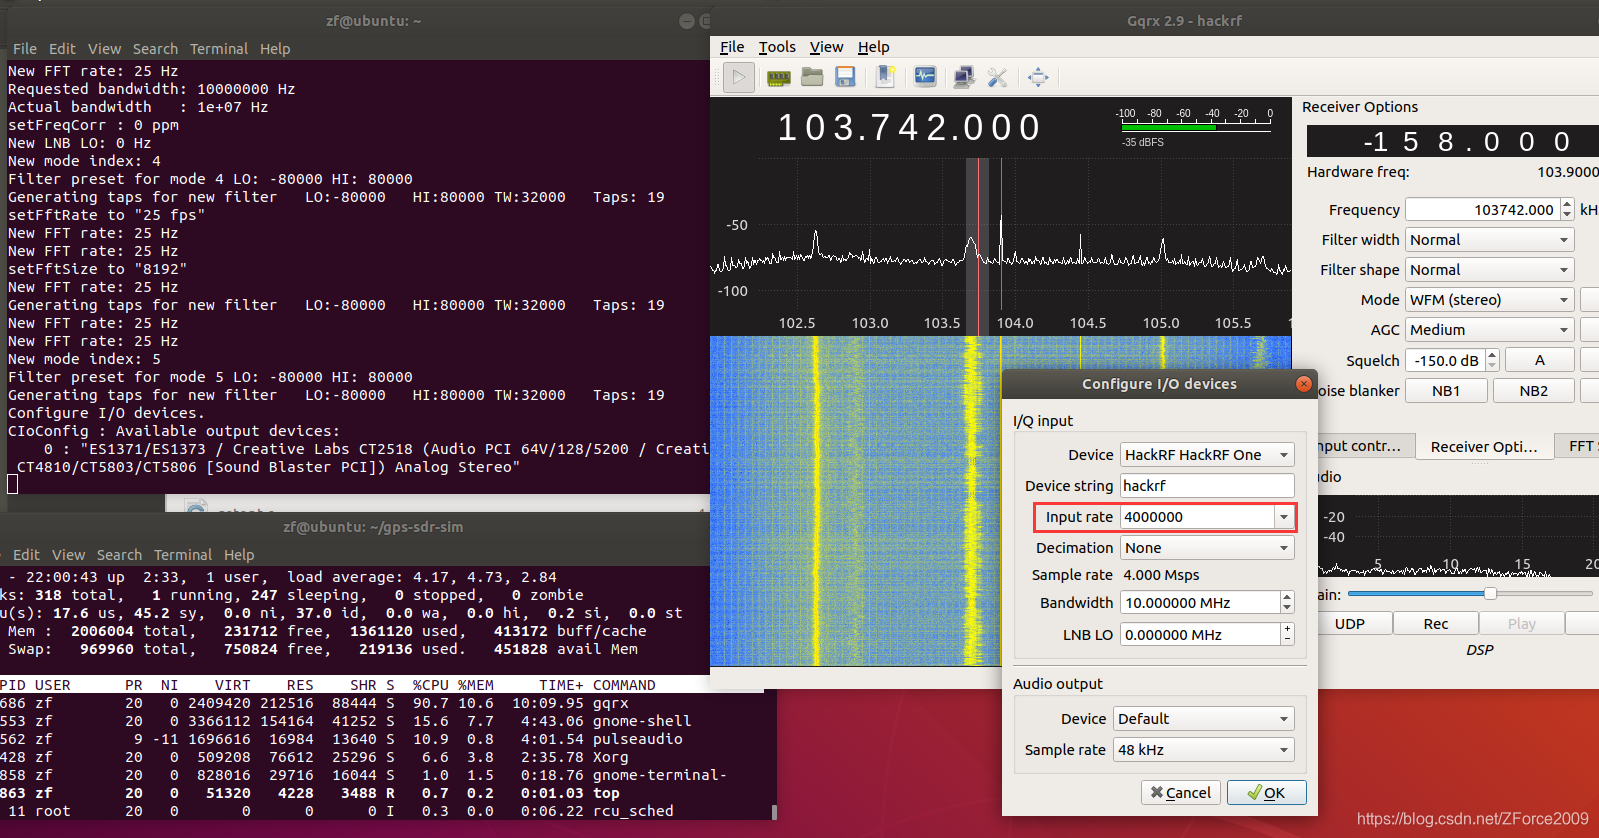
Task: Open the Mode WFM (stereo) dropdown
Action: pos(1490,300)
